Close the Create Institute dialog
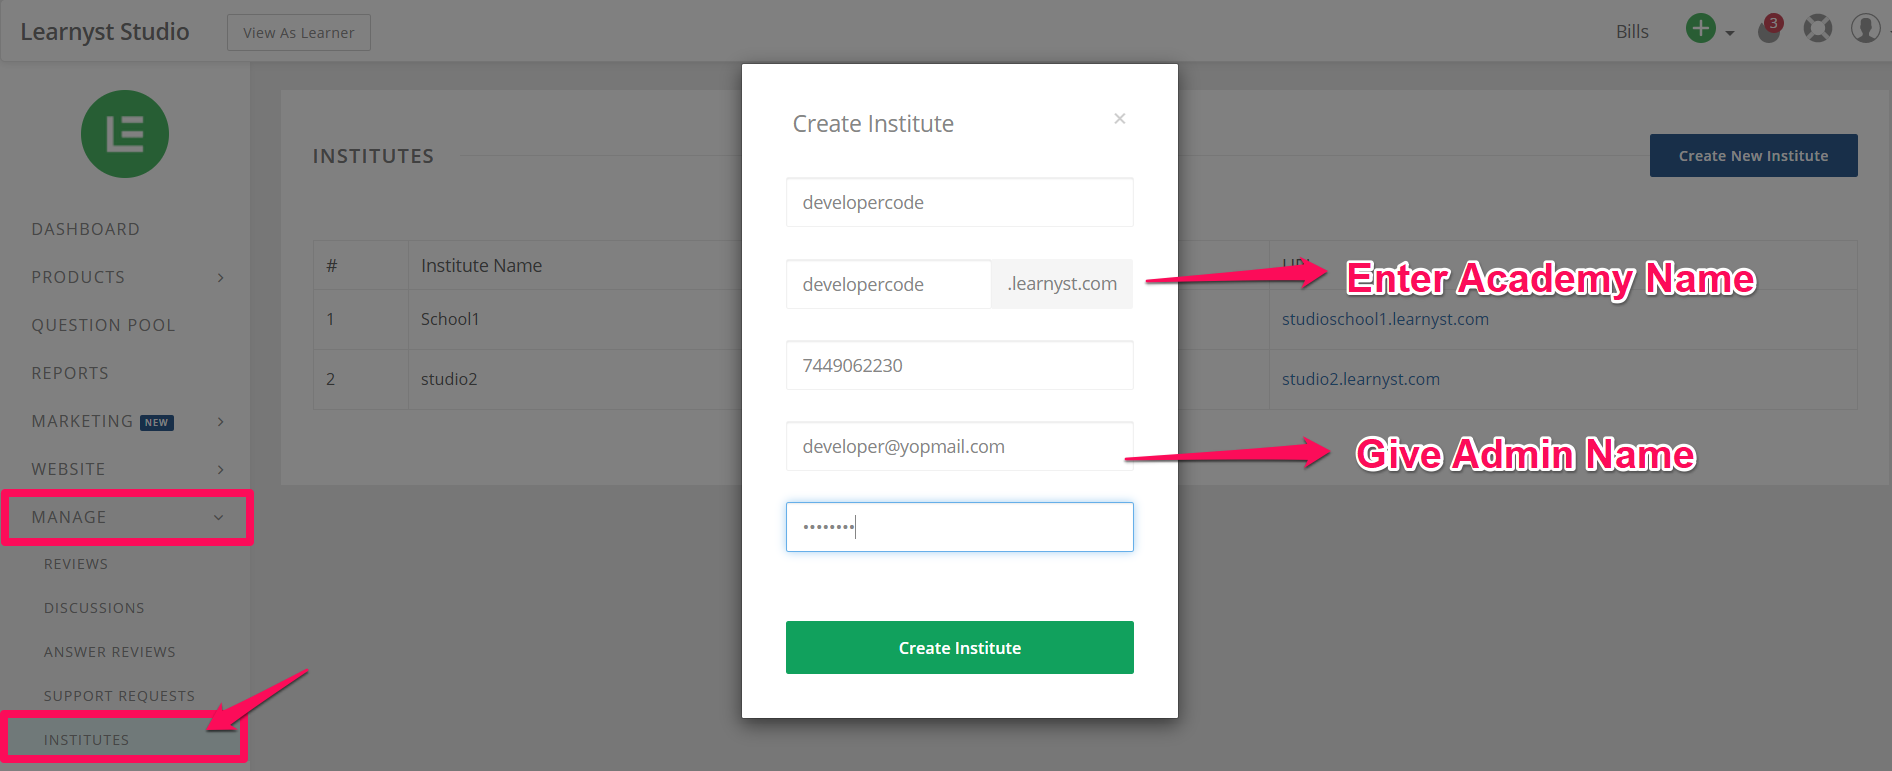This screenshot has width=1892, height=771. pos(1120,118)
